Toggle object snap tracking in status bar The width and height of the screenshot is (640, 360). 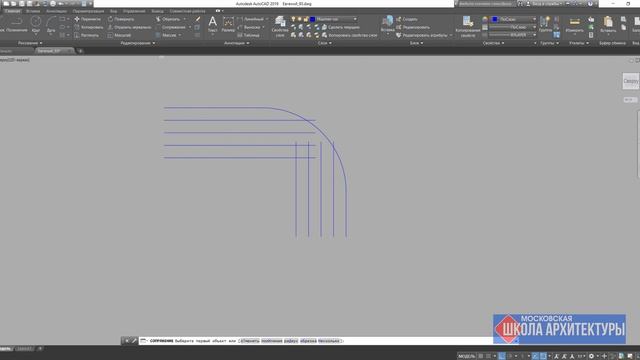(535, 356)
